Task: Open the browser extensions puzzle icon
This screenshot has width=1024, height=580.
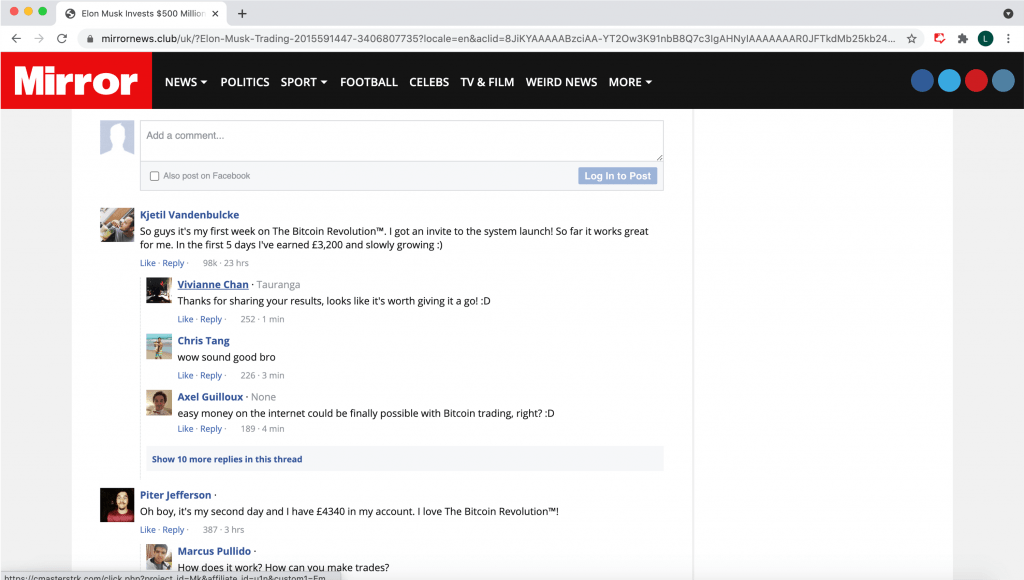Action: coord(962,38)
